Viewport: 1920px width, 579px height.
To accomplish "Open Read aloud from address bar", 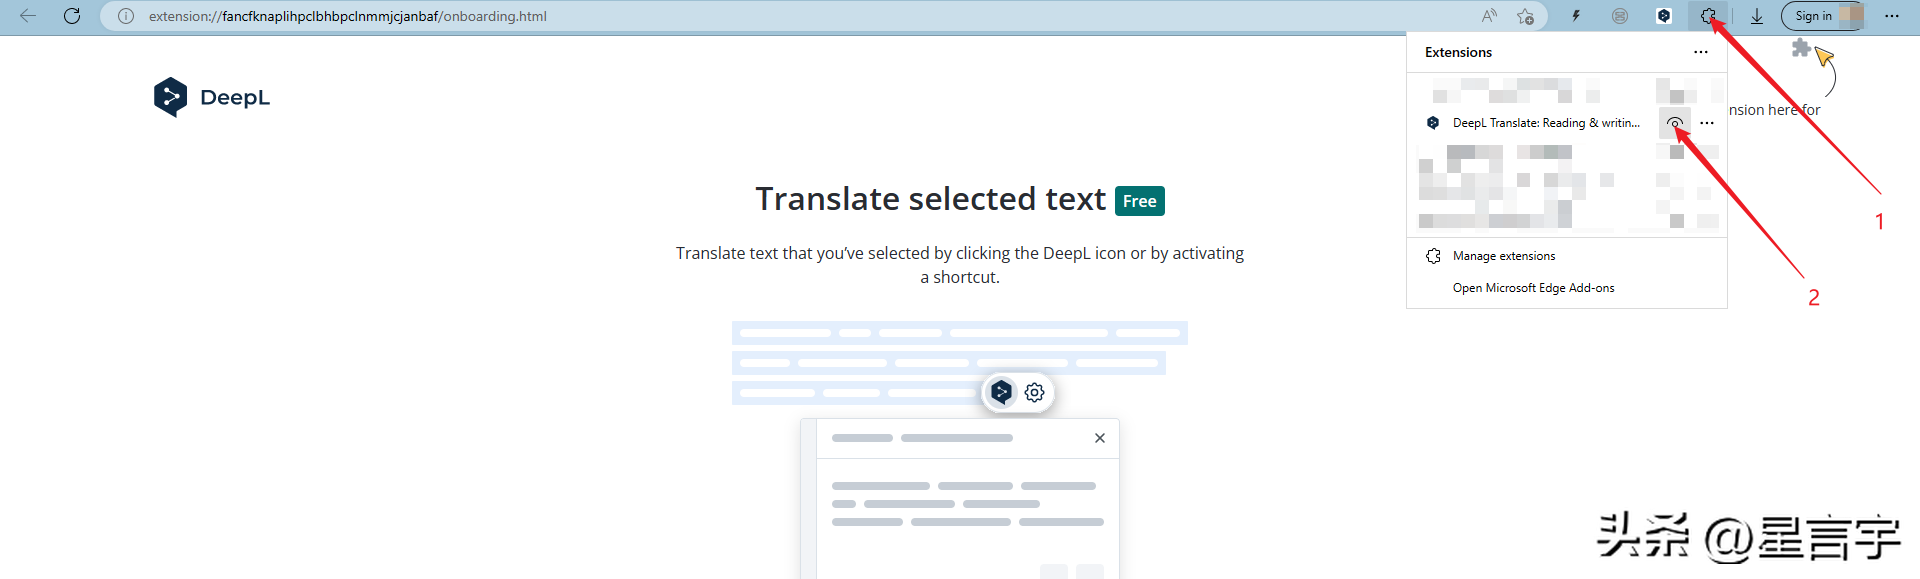I will point(1490,16).
